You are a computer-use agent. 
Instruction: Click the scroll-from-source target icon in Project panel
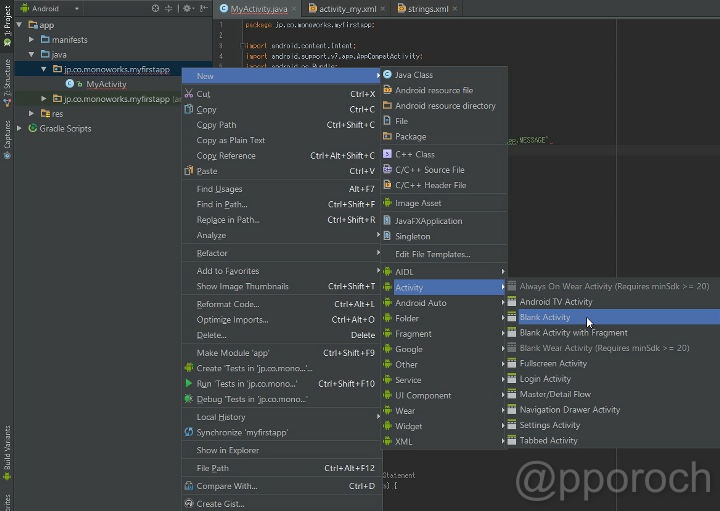(156, 8)
